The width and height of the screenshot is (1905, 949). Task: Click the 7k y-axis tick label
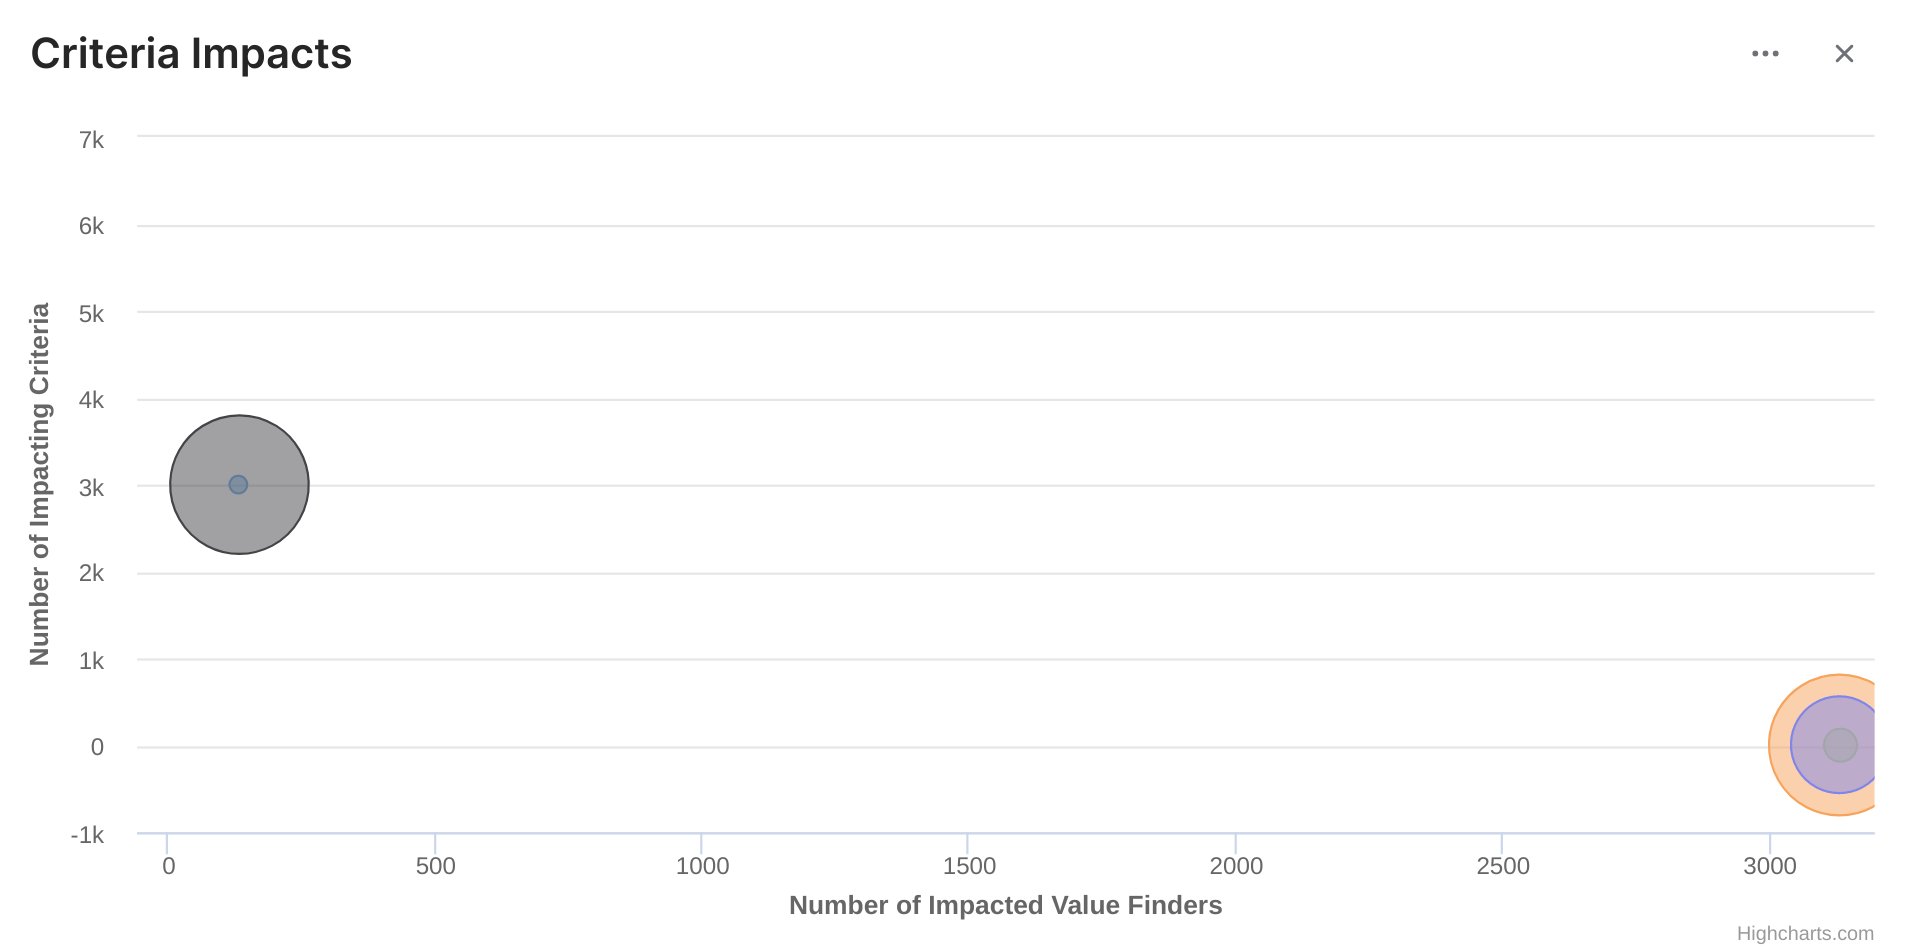(x=91, y=140)
